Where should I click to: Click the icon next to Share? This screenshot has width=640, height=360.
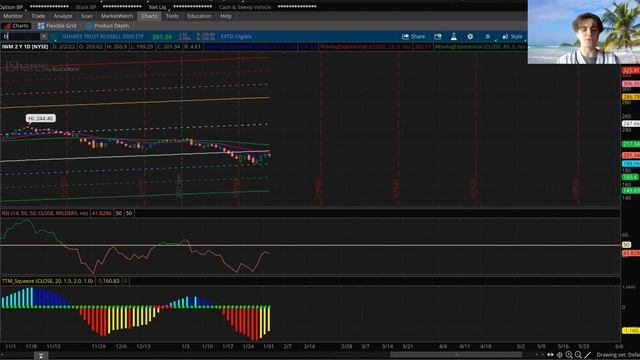(x=438, y=36)
